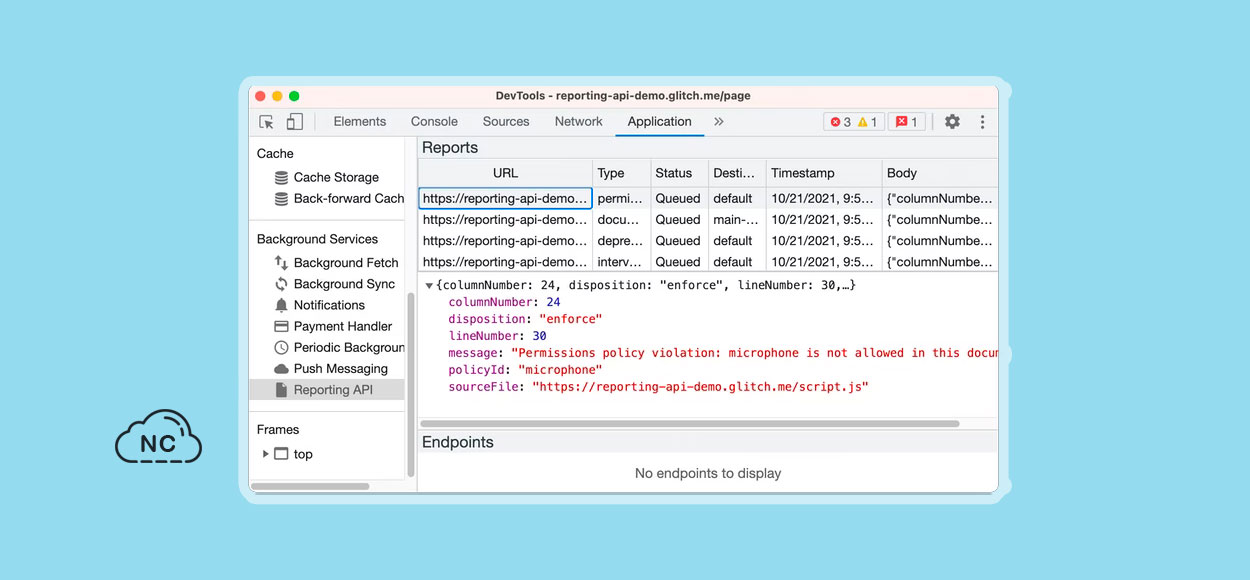Click the sidebar vertical scrollbar
Image resolution: width=1250 pixels, height=580 pixels.
pos(410,385)
